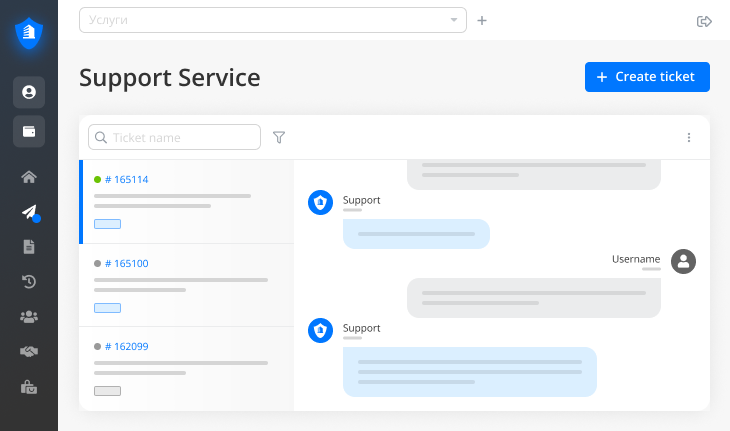Select ticket # 165114
The image size is (730, 431).
[x=126, y=180]
